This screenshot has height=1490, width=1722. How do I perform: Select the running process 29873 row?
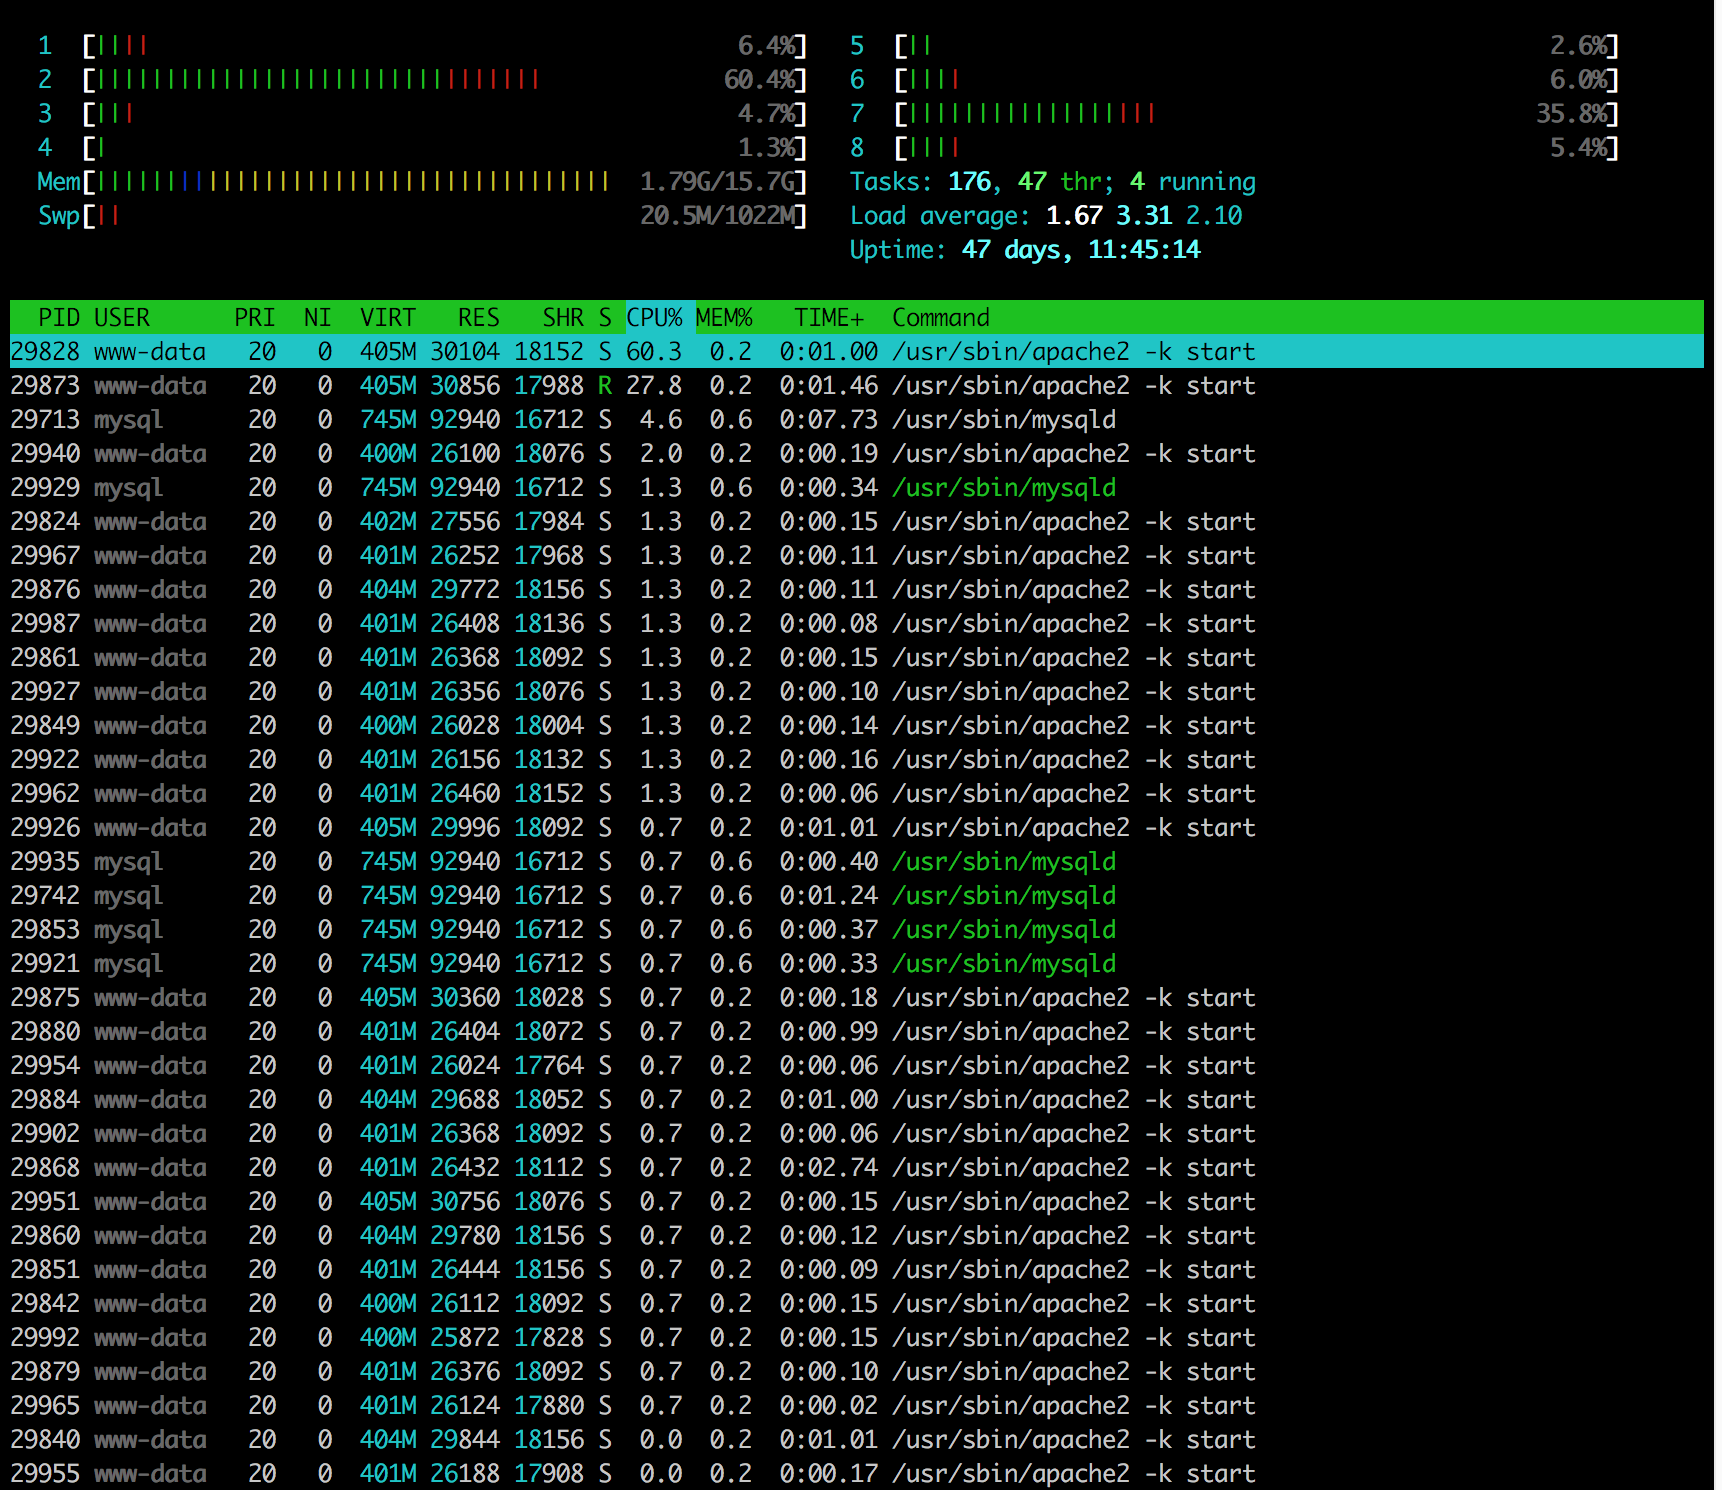[x=857, y=386]
